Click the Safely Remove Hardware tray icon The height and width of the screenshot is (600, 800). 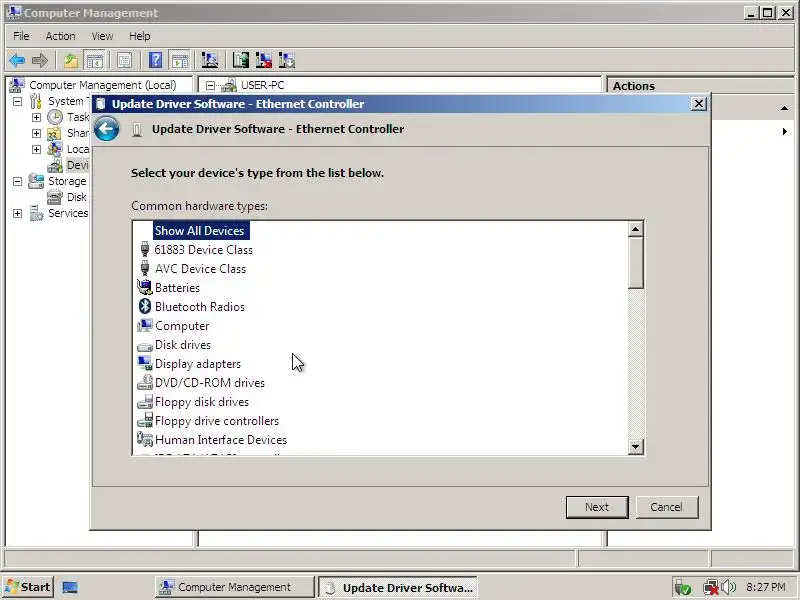[683, 588]
